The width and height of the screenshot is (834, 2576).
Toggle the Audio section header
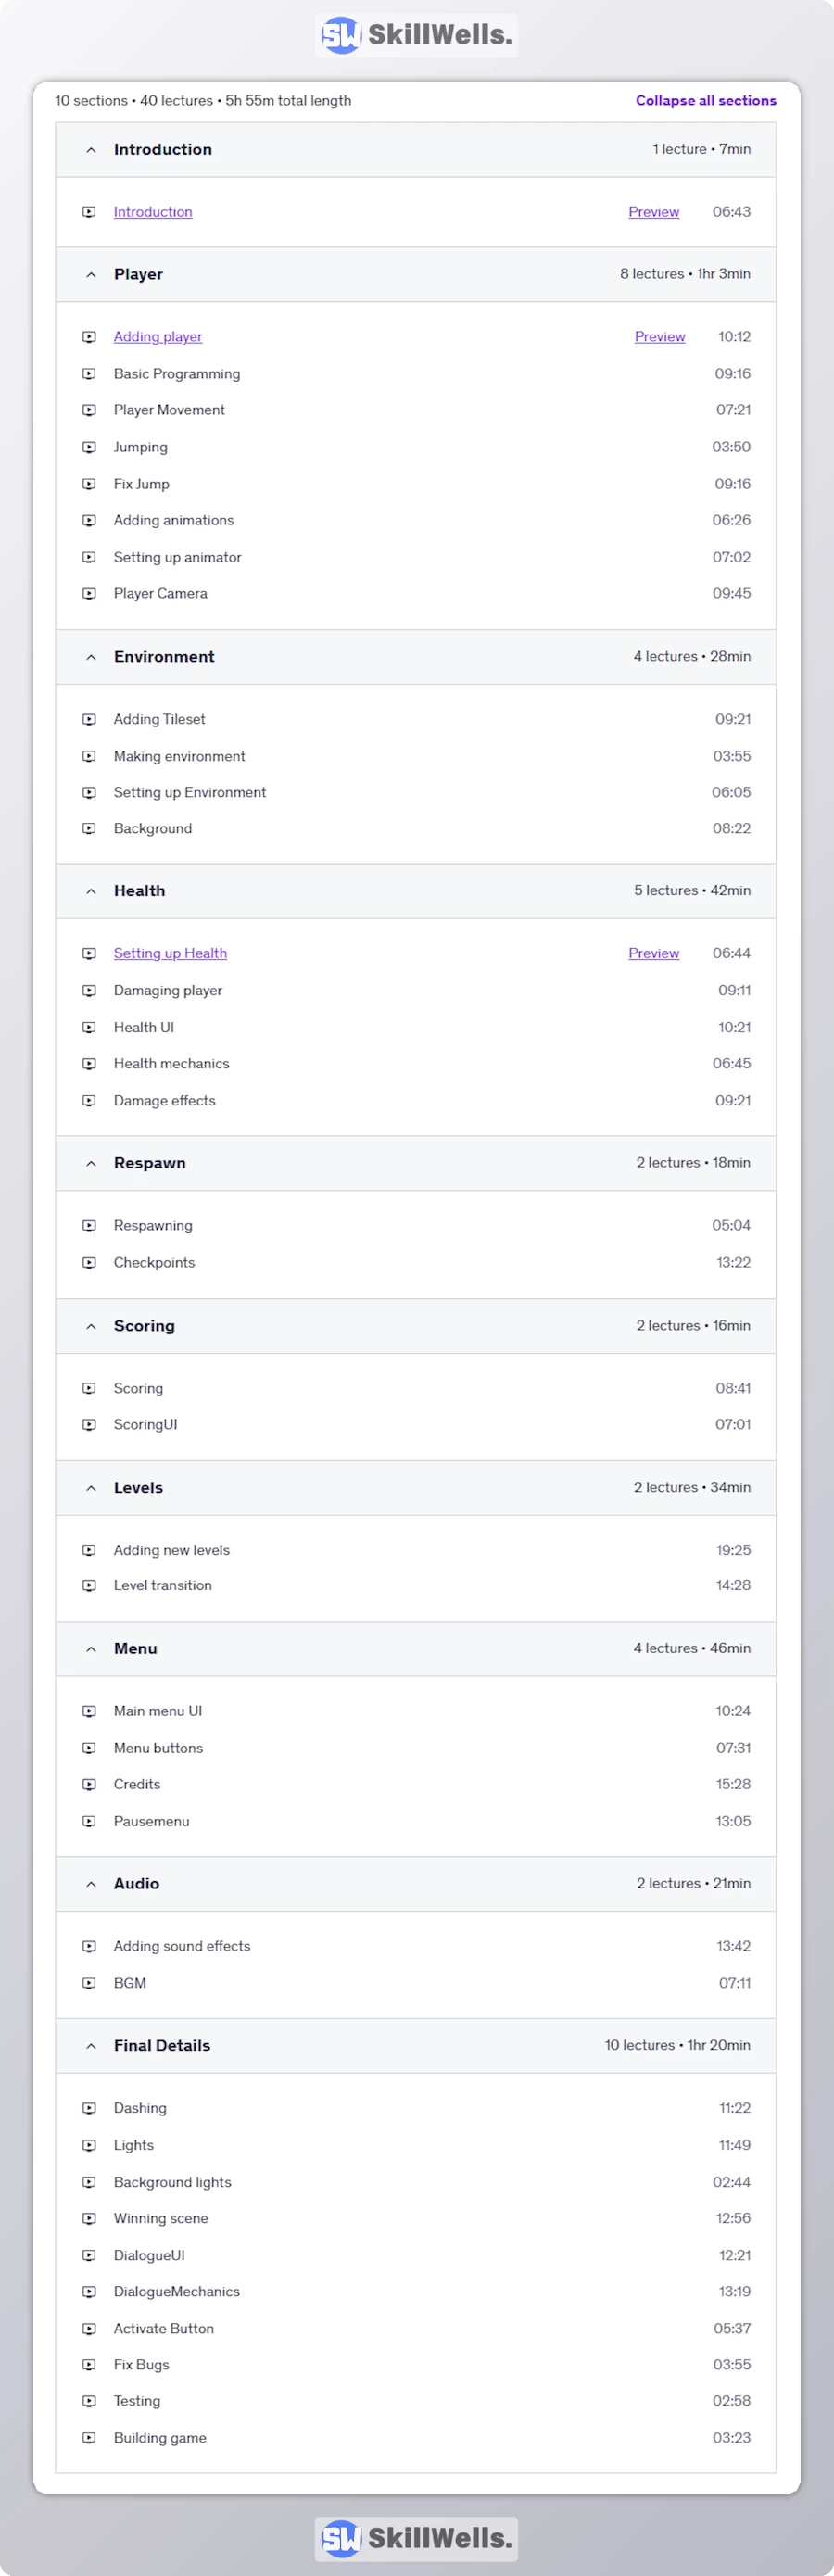415,1884
